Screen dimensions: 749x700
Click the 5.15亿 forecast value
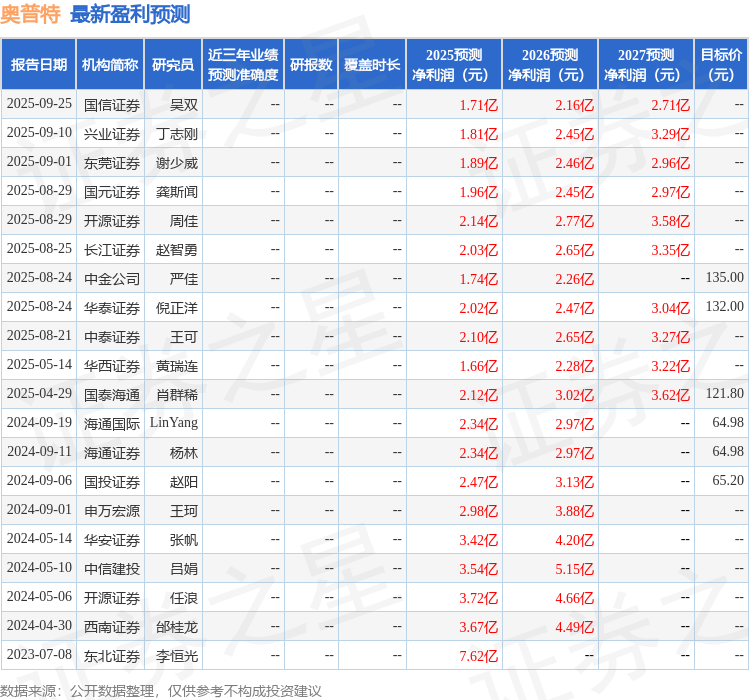[x=575, y=569]
